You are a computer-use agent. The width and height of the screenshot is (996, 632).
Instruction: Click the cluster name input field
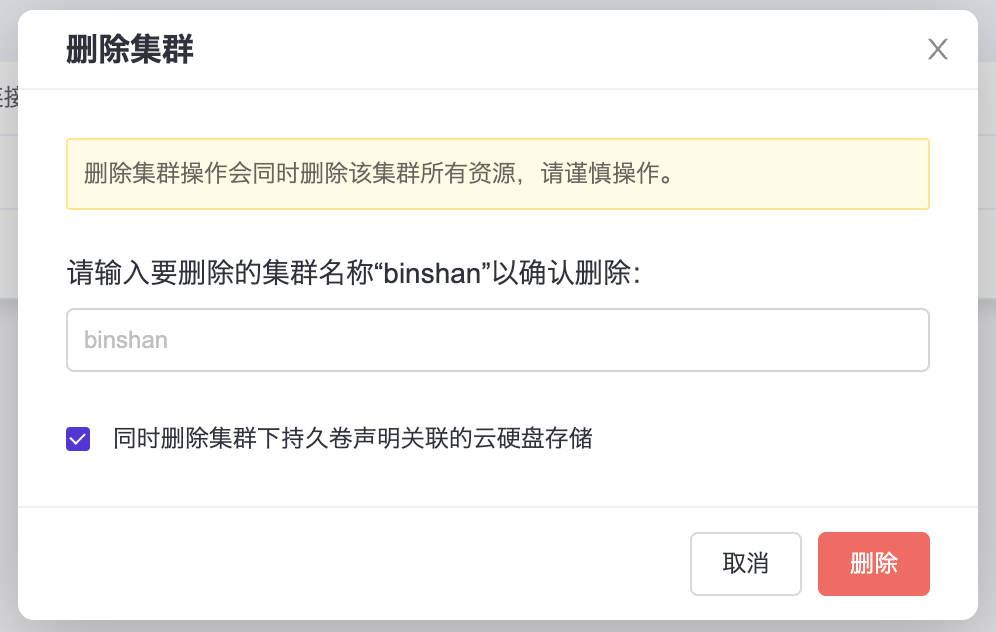(x=497, y=340)
